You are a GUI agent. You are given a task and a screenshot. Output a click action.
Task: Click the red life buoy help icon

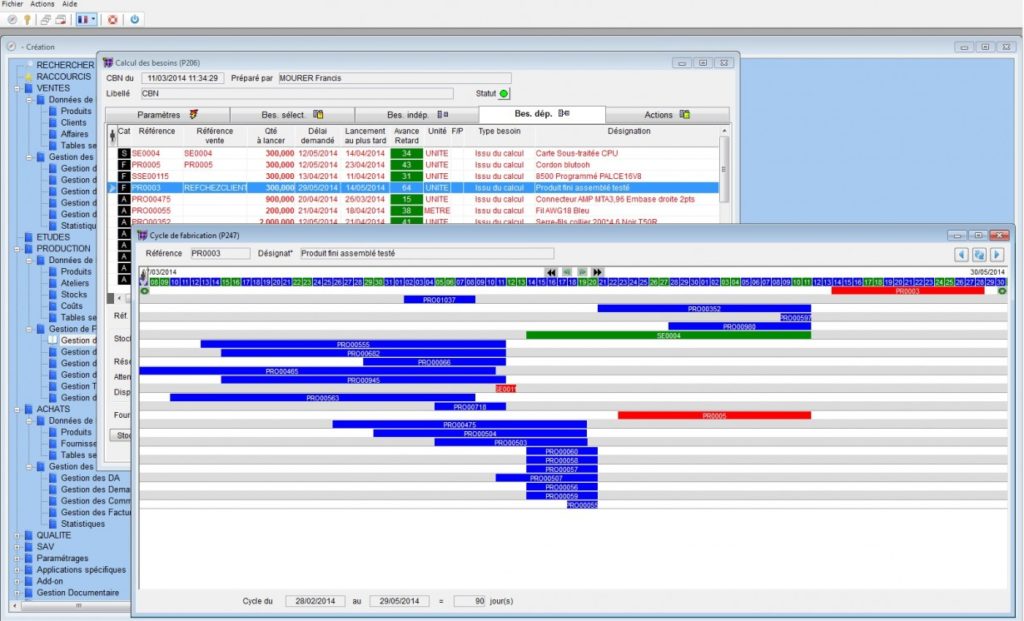[x=112, y=19]
